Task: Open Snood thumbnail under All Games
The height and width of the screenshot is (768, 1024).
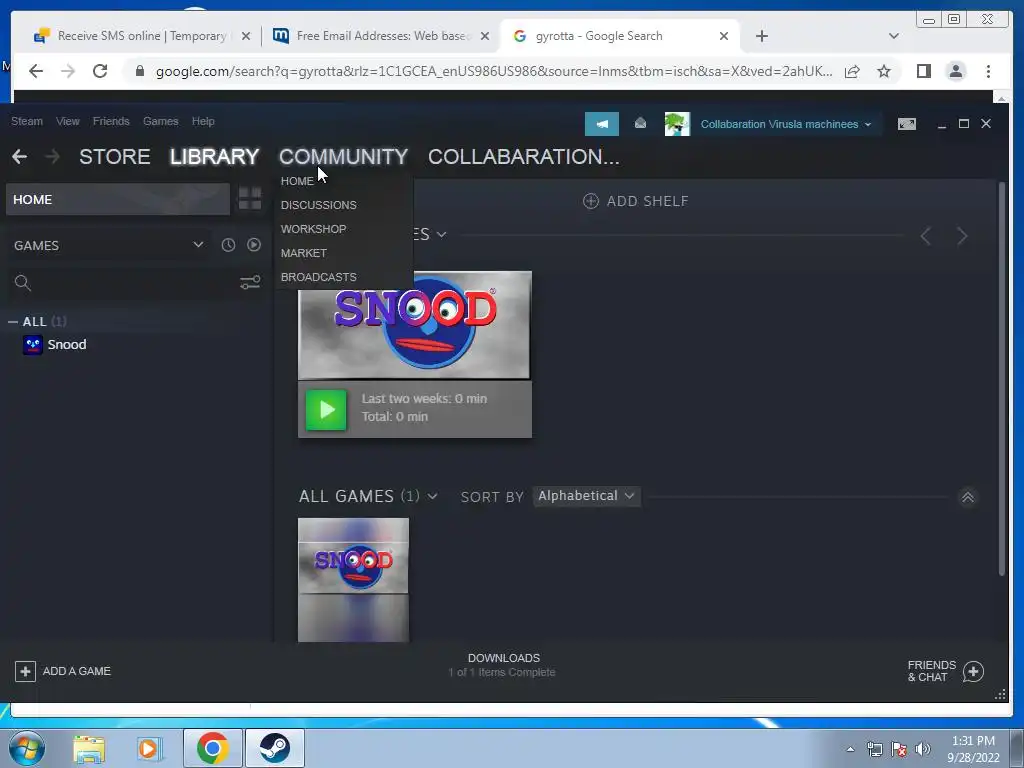Action: [x=353, y=580]
